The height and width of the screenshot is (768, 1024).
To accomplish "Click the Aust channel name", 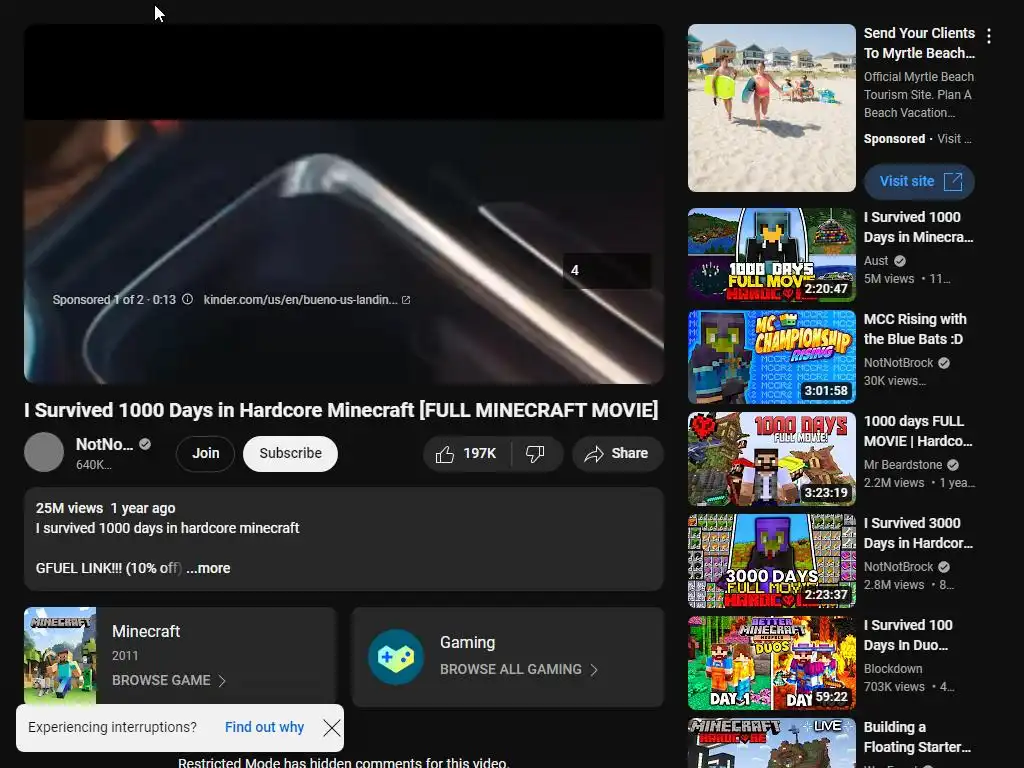I will point(876,261).
